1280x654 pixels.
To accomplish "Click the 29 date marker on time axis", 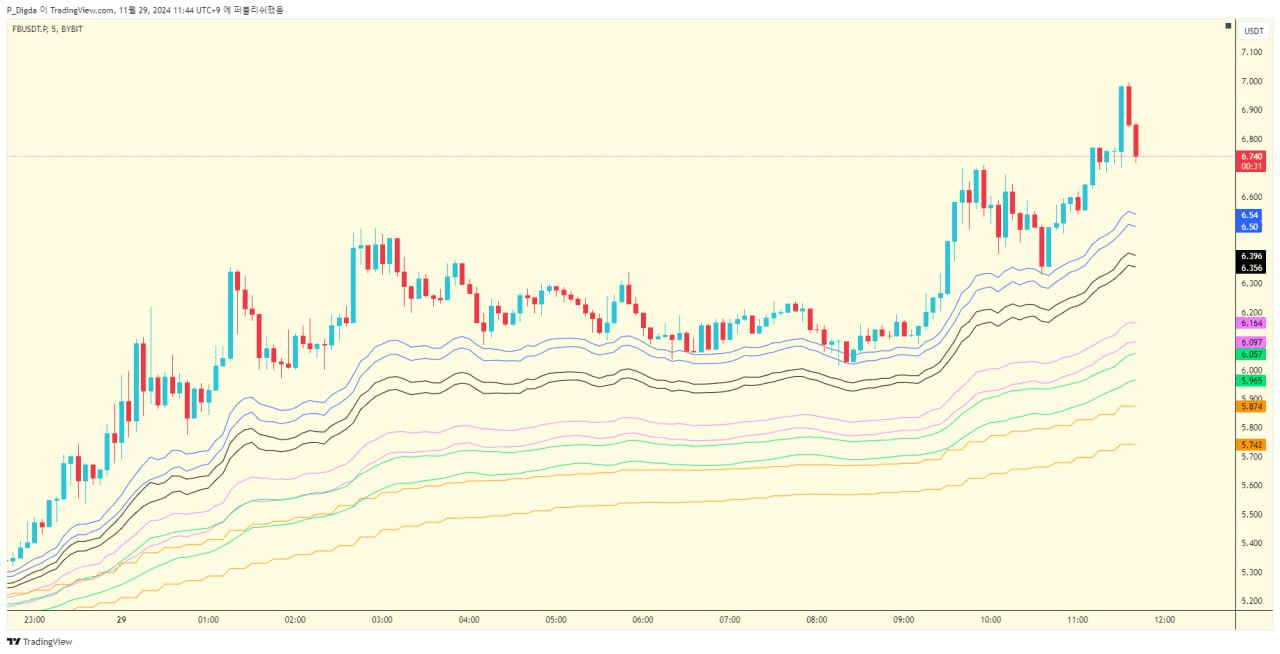I will tap(121, 620).
